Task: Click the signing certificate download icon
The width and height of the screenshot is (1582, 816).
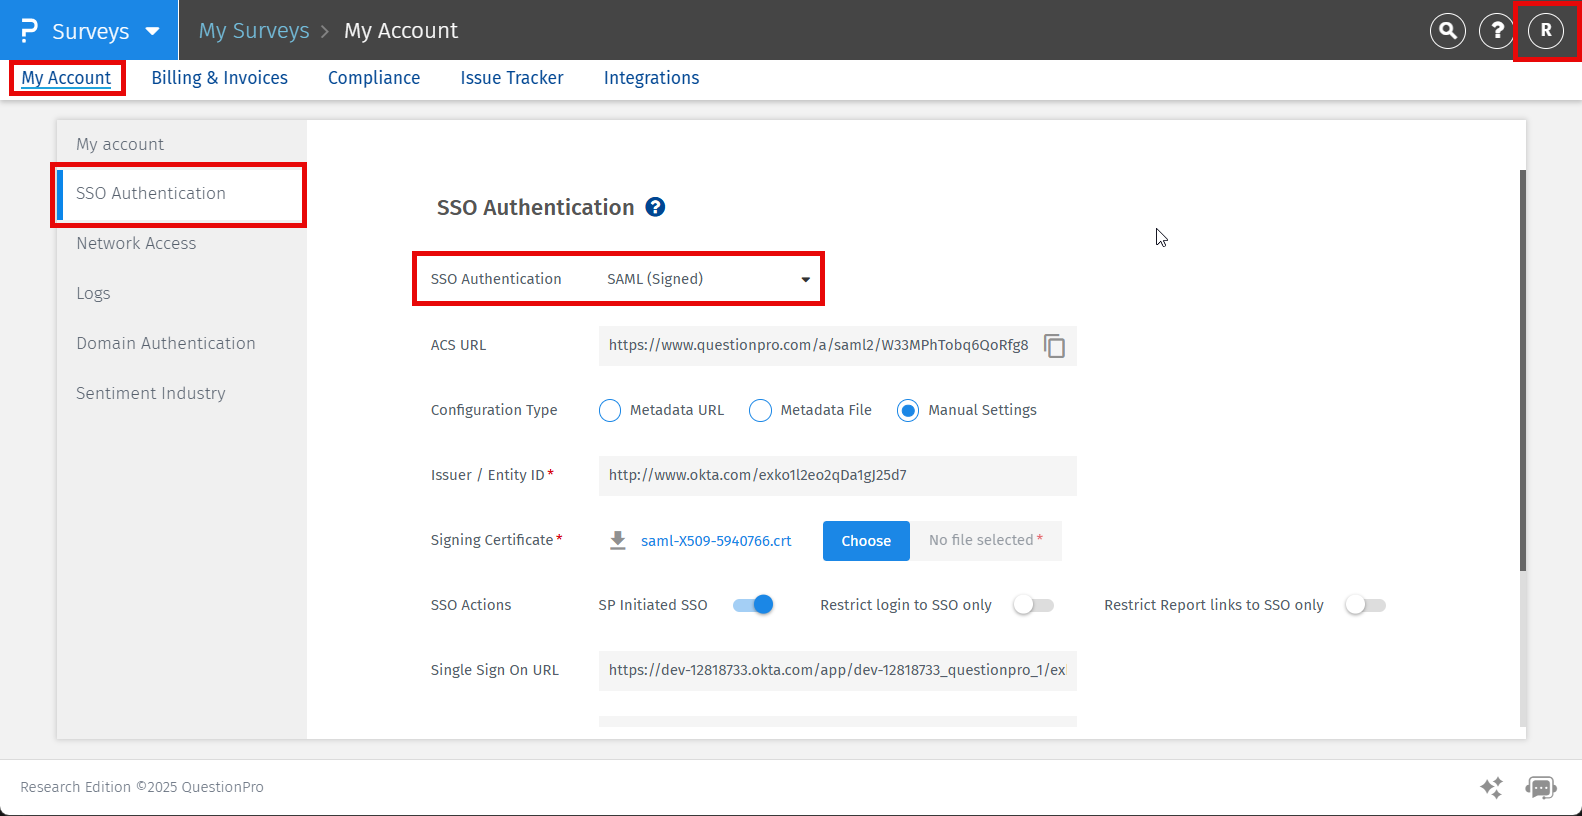Action: 618,541
